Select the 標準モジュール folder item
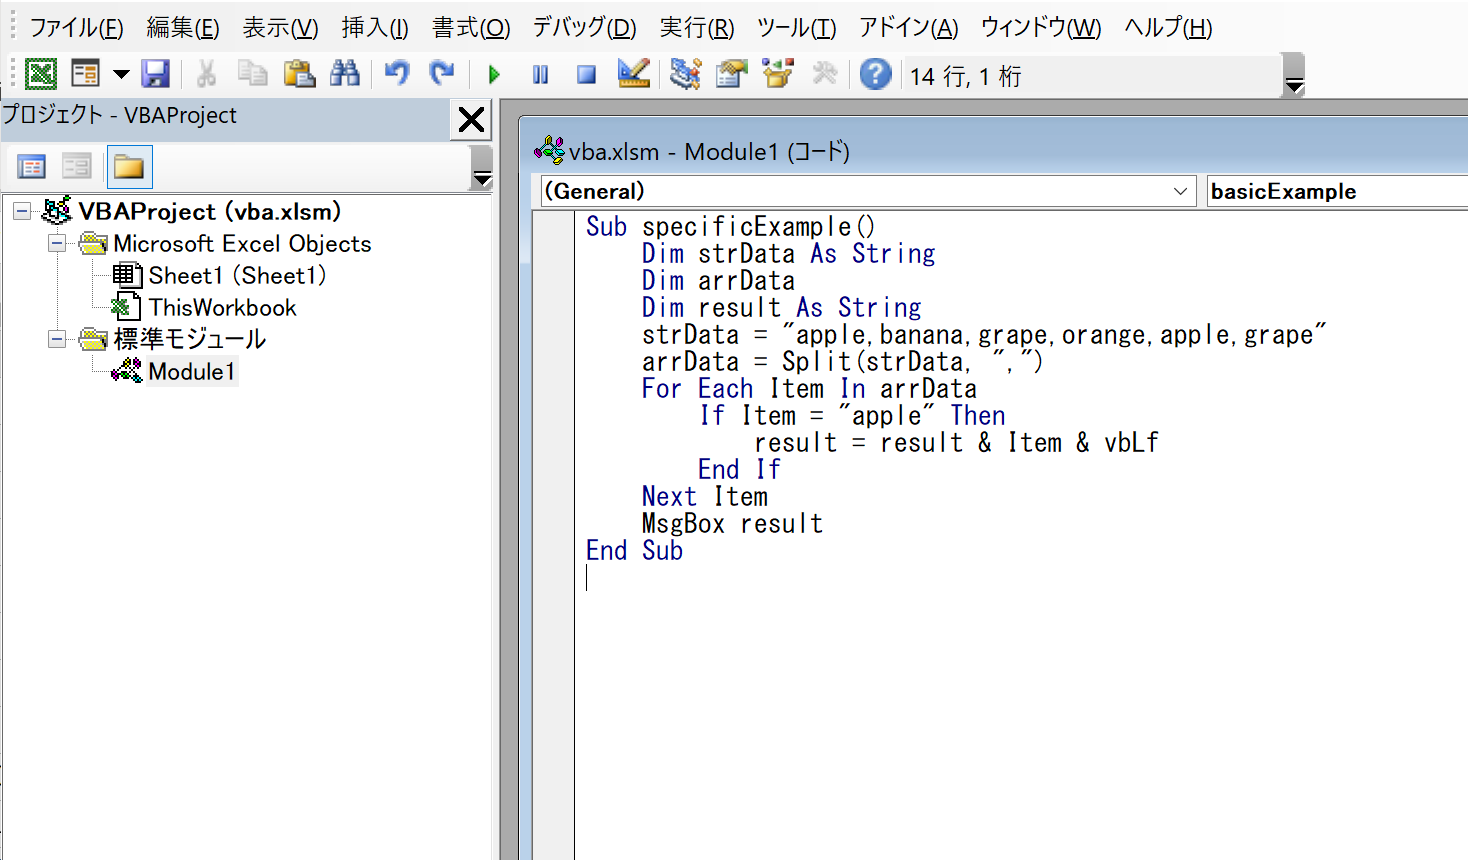 pyautogui.click(x=189, y=339)
